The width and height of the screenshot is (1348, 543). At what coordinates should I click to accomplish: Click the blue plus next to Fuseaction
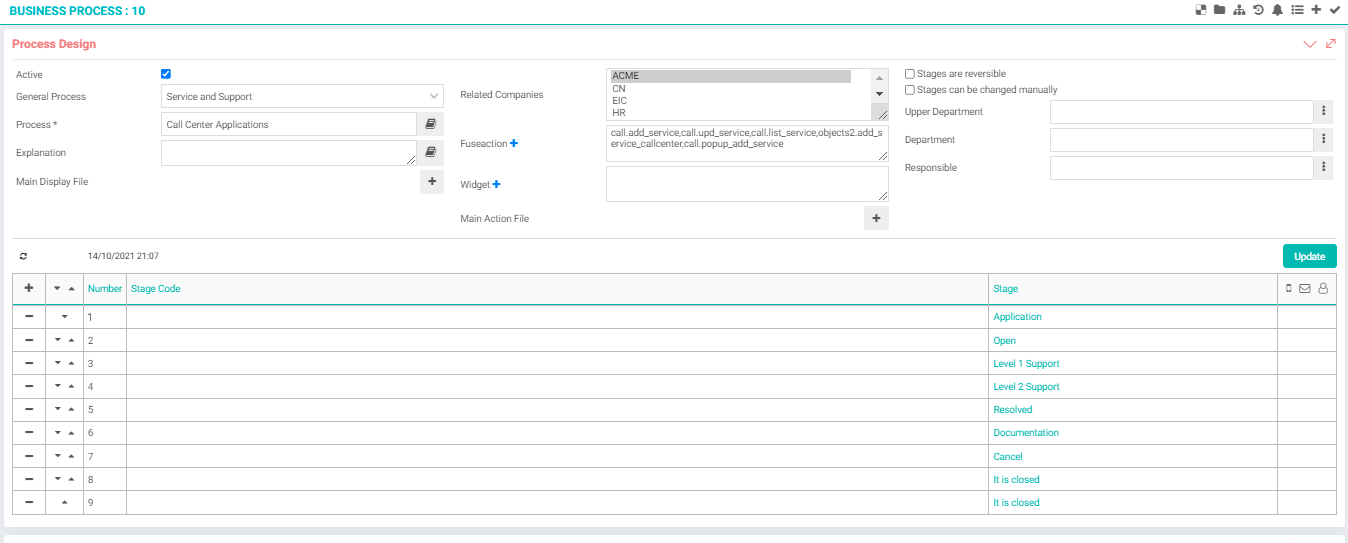(514, 144)
